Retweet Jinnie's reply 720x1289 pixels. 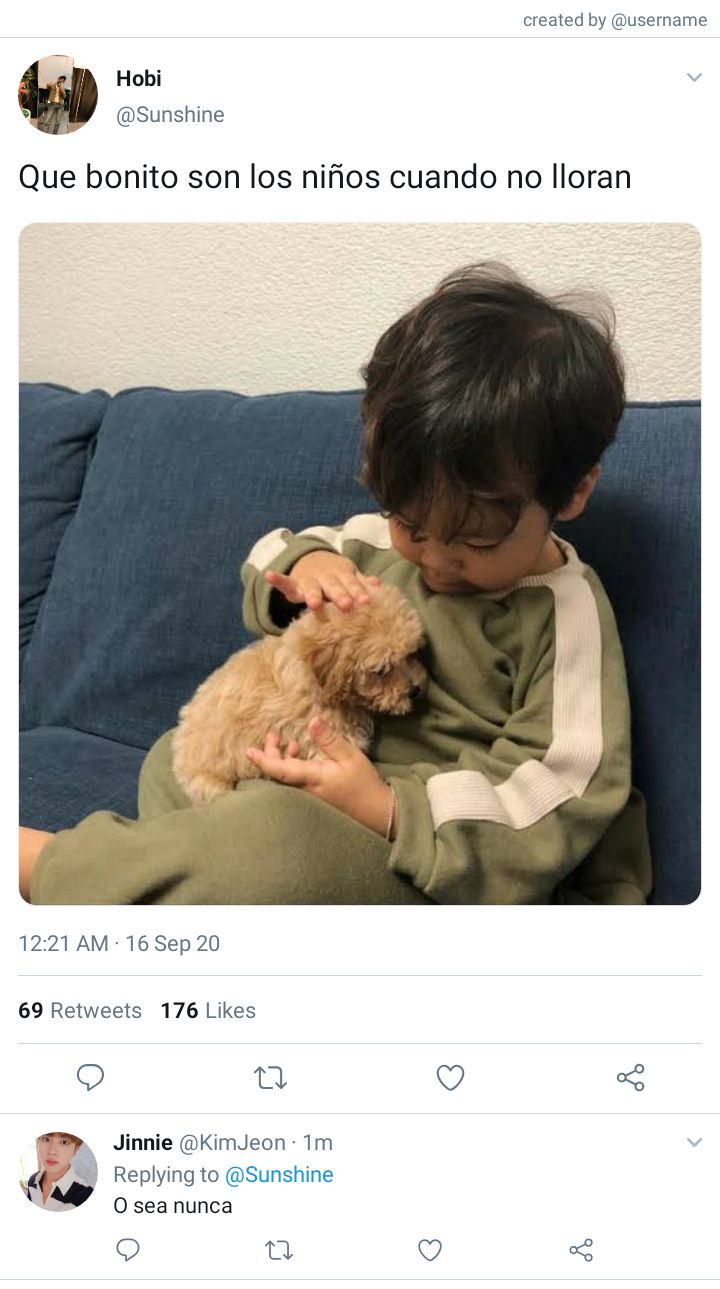pos(279,1250)
